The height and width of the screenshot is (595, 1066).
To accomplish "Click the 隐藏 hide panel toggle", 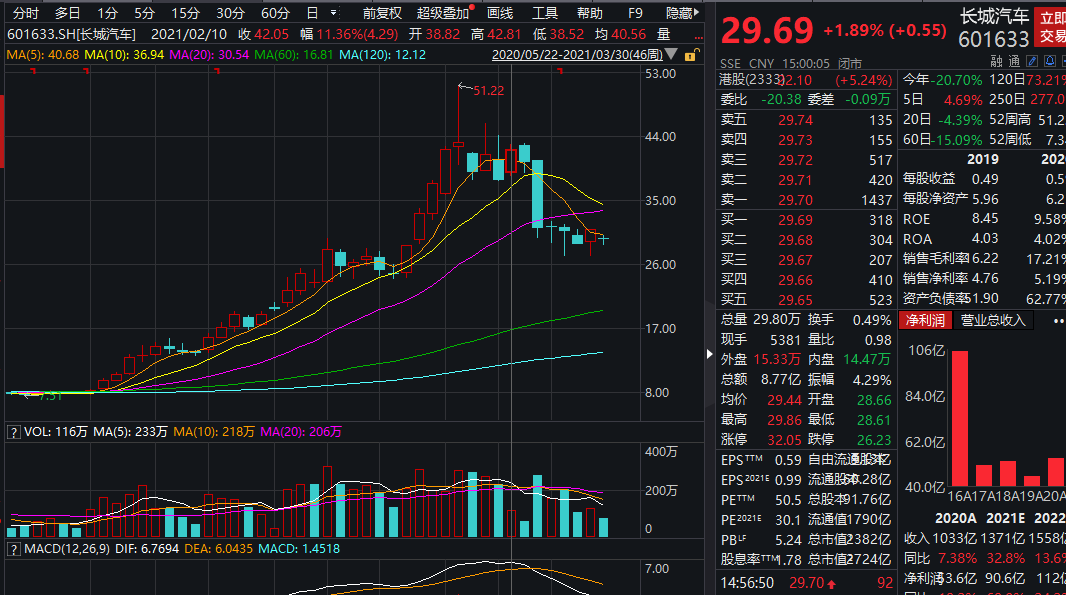I will point(681,13).
